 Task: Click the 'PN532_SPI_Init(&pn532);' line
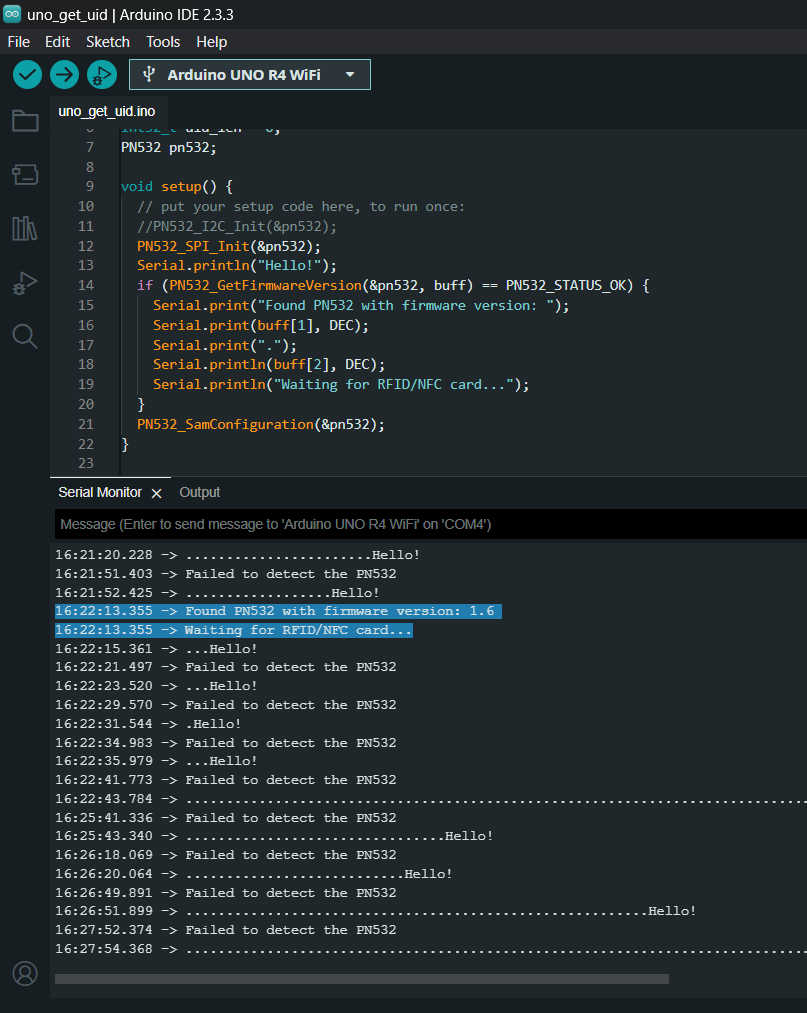[229, 246]
